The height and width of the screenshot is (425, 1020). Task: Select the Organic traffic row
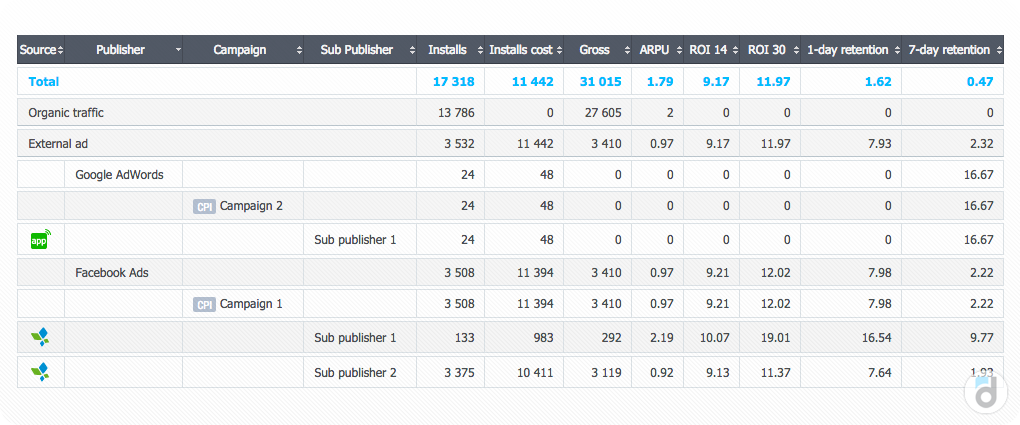[66, 113]
